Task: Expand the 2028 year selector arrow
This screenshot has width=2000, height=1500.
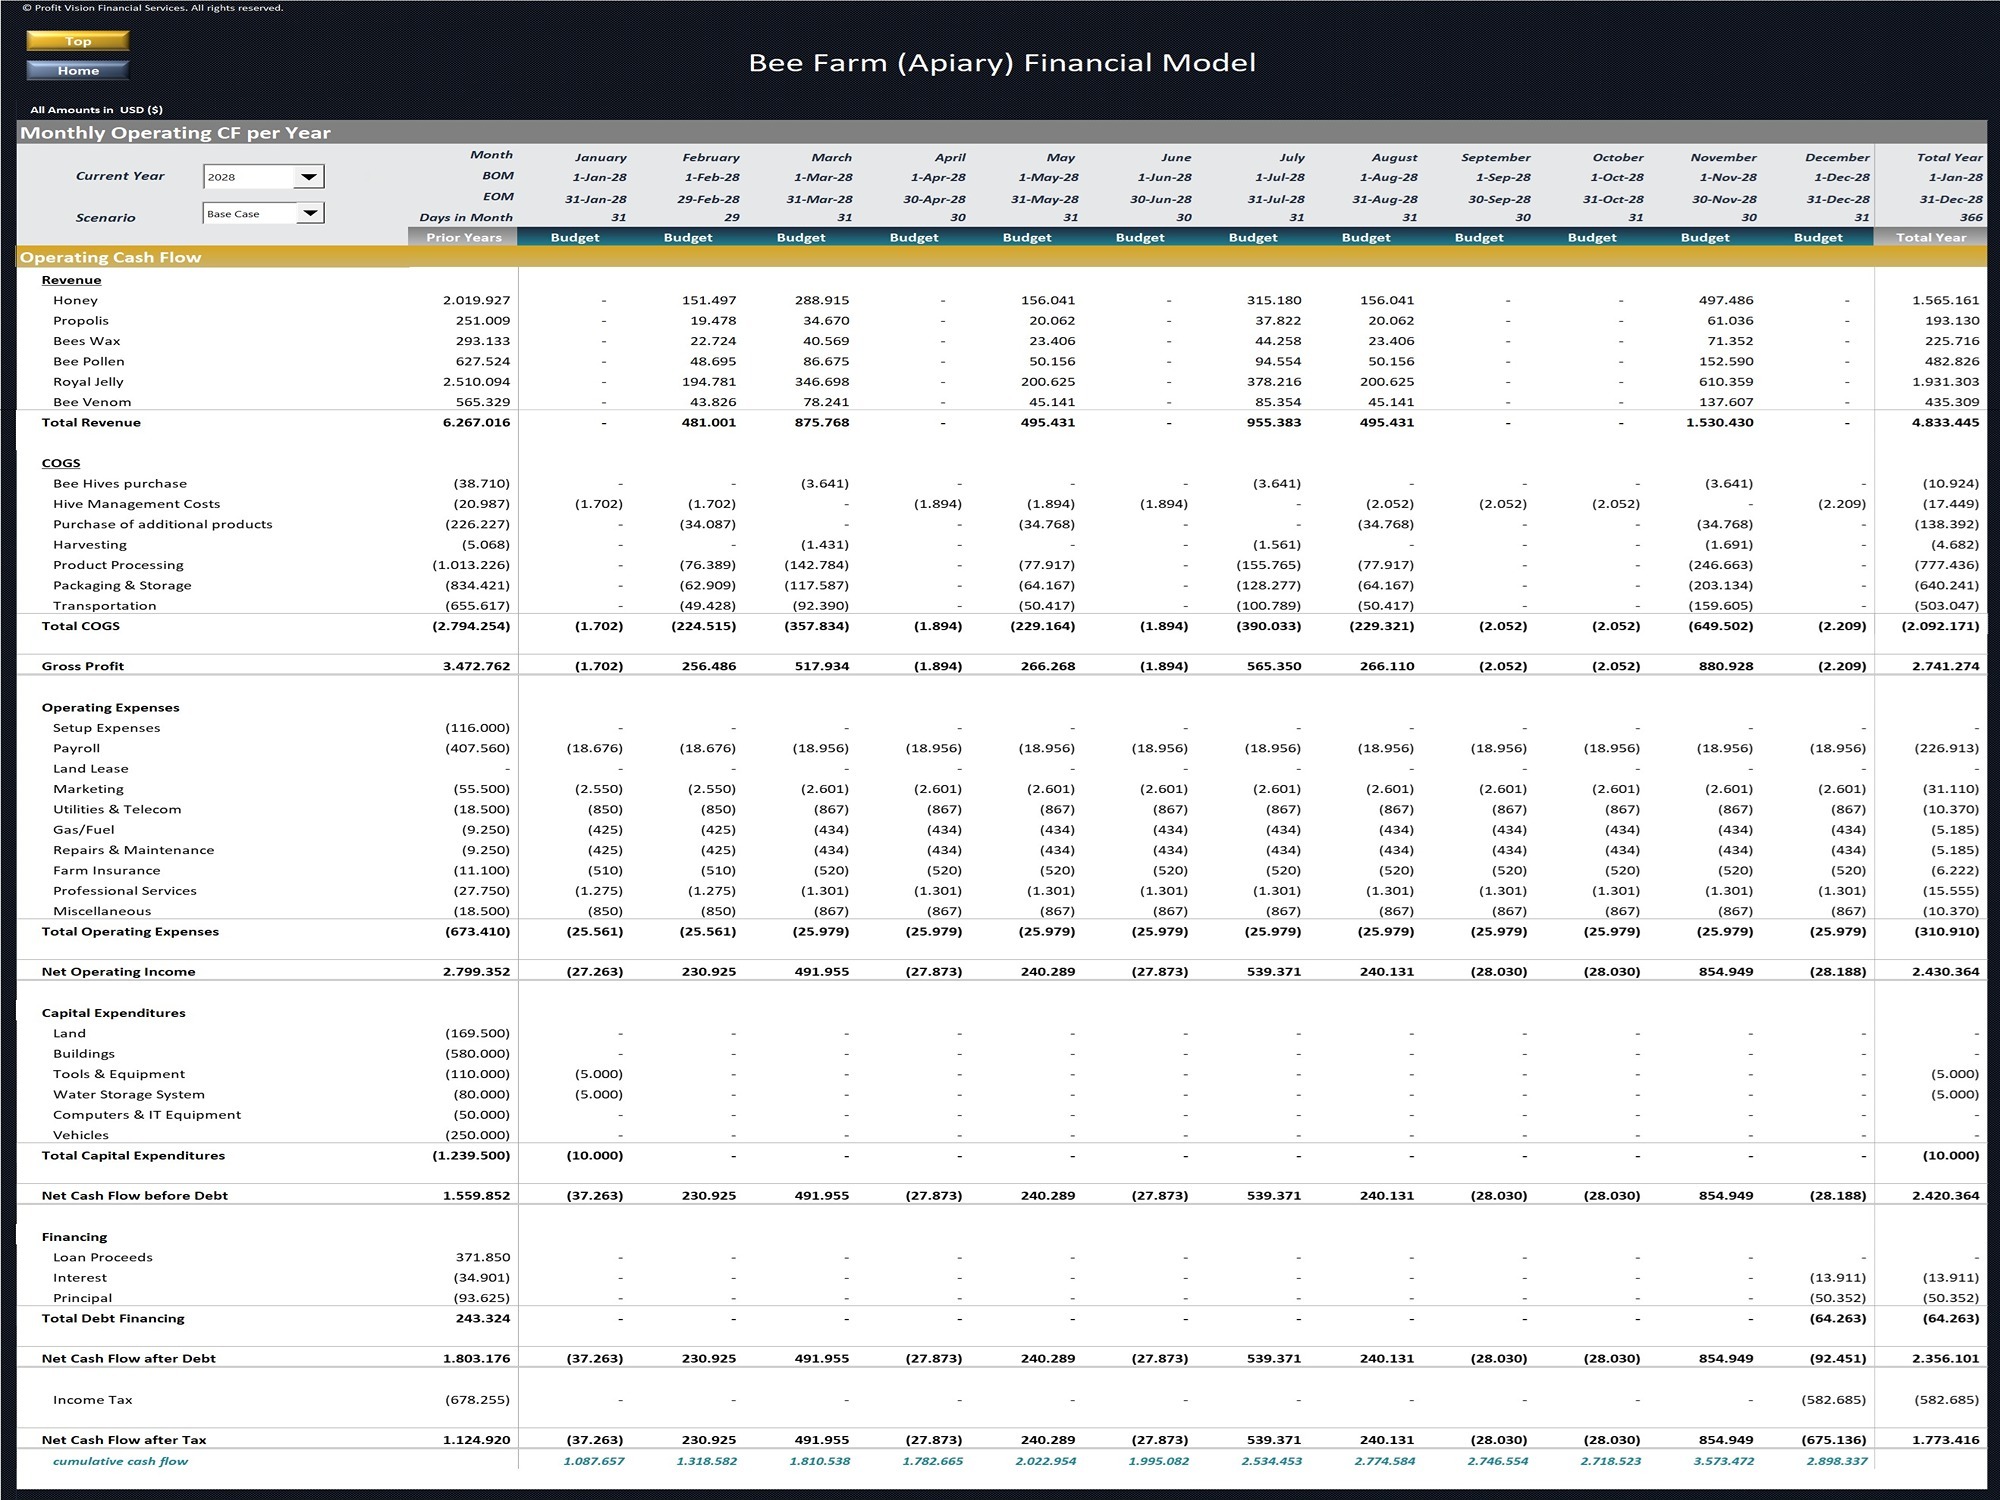Action: click(311, 176)
